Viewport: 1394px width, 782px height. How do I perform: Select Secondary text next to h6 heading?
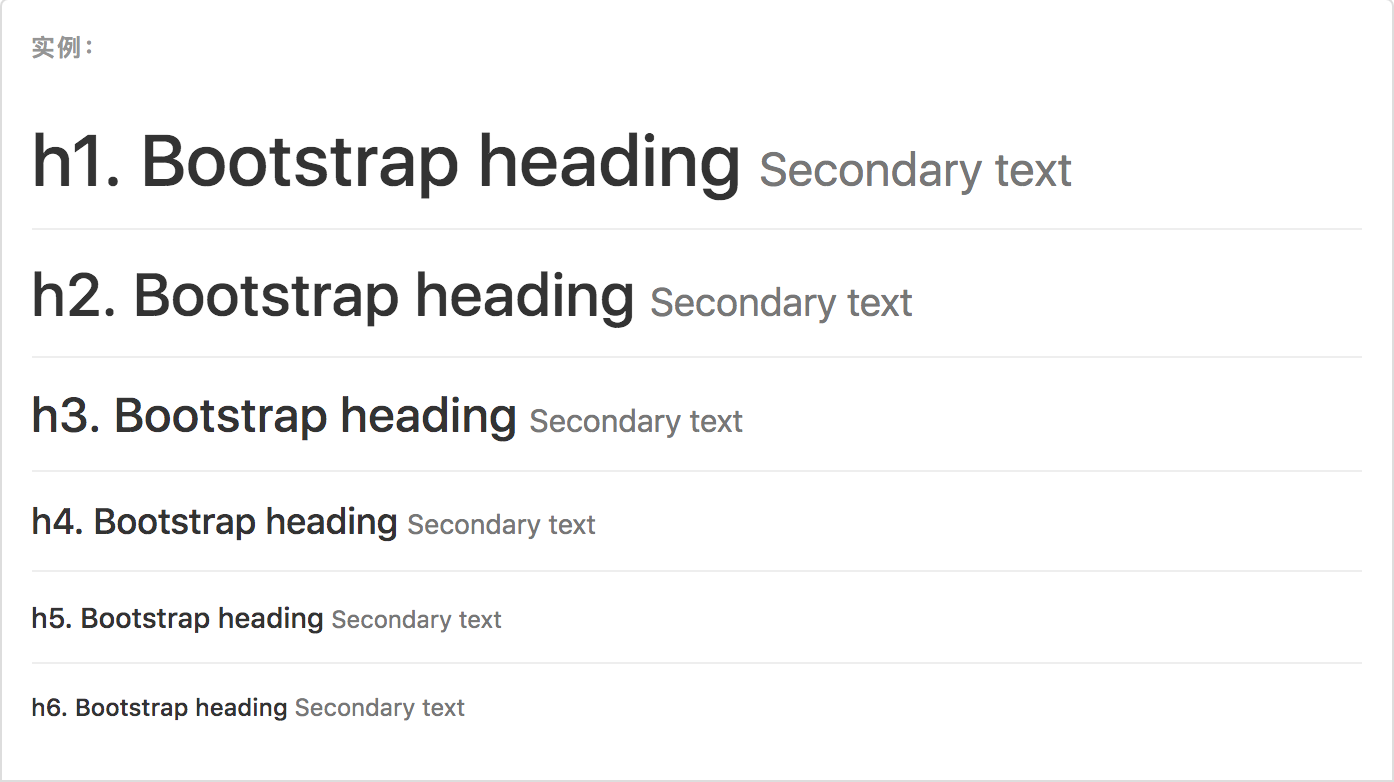click(x=379, y=709)
